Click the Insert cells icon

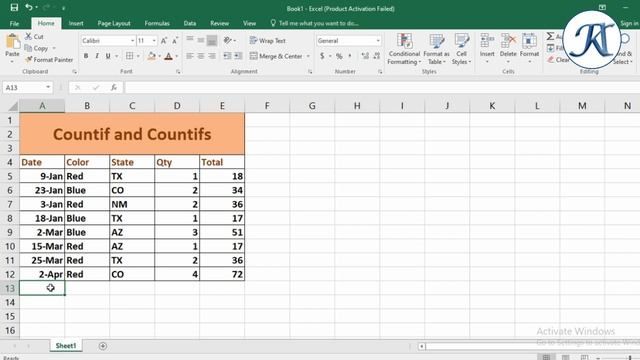[x=487, y=41]
